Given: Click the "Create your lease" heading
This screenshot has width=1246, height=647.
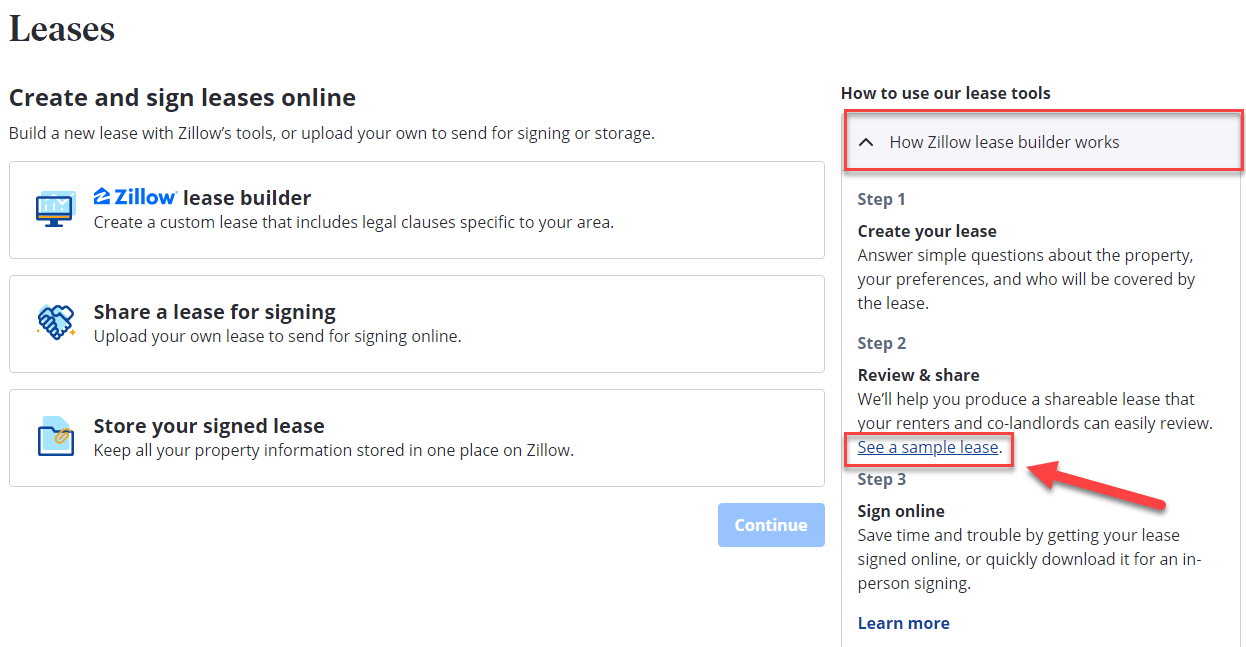Looking at the screenshot, I should [x=927, y=230].
